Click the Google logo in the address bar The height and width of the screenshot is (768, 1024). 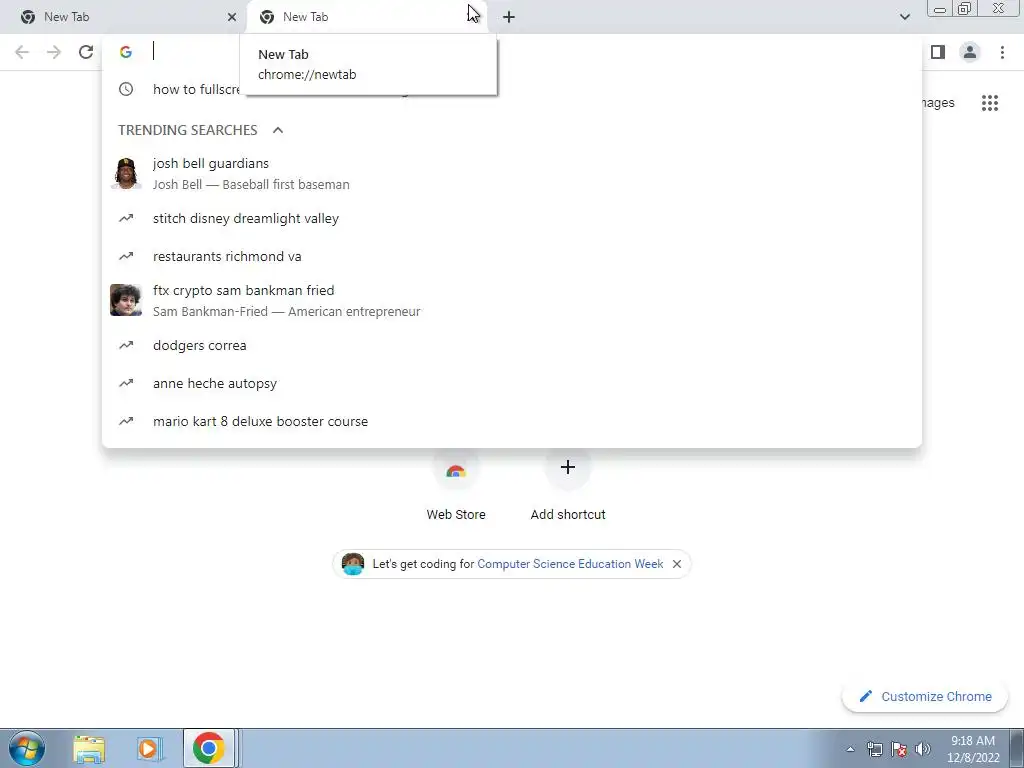[x=126, y=52]
